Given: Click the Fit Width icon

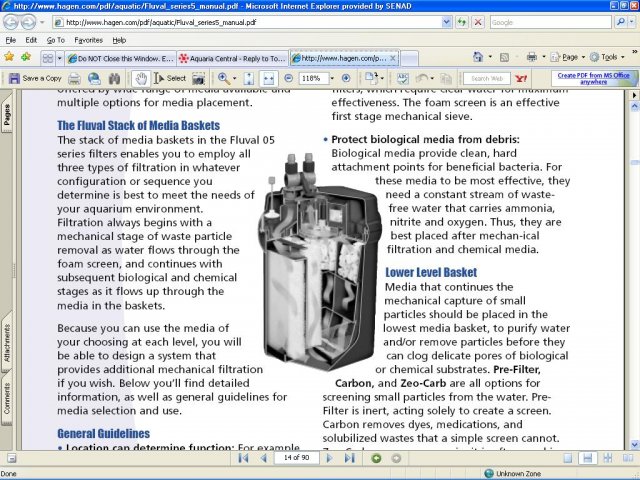Looking at the screenshot, I should pyautogui.click(x=269, y=78).
